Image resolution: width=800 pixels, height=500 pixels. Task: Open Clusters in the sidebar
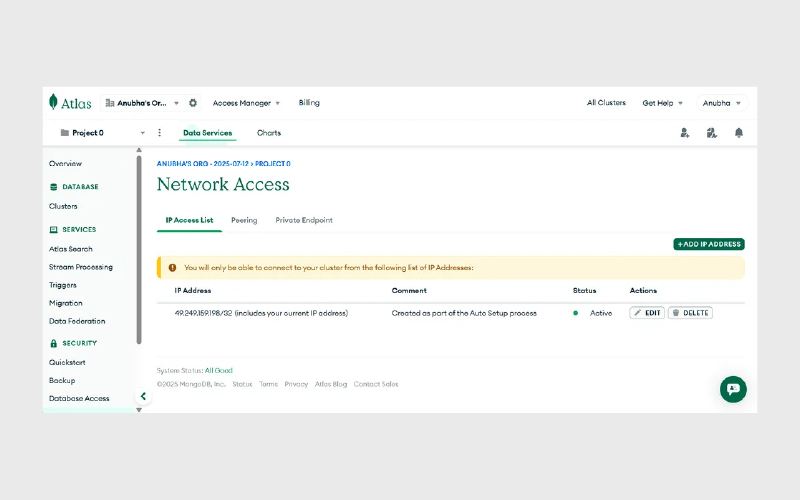pos(63,207)
